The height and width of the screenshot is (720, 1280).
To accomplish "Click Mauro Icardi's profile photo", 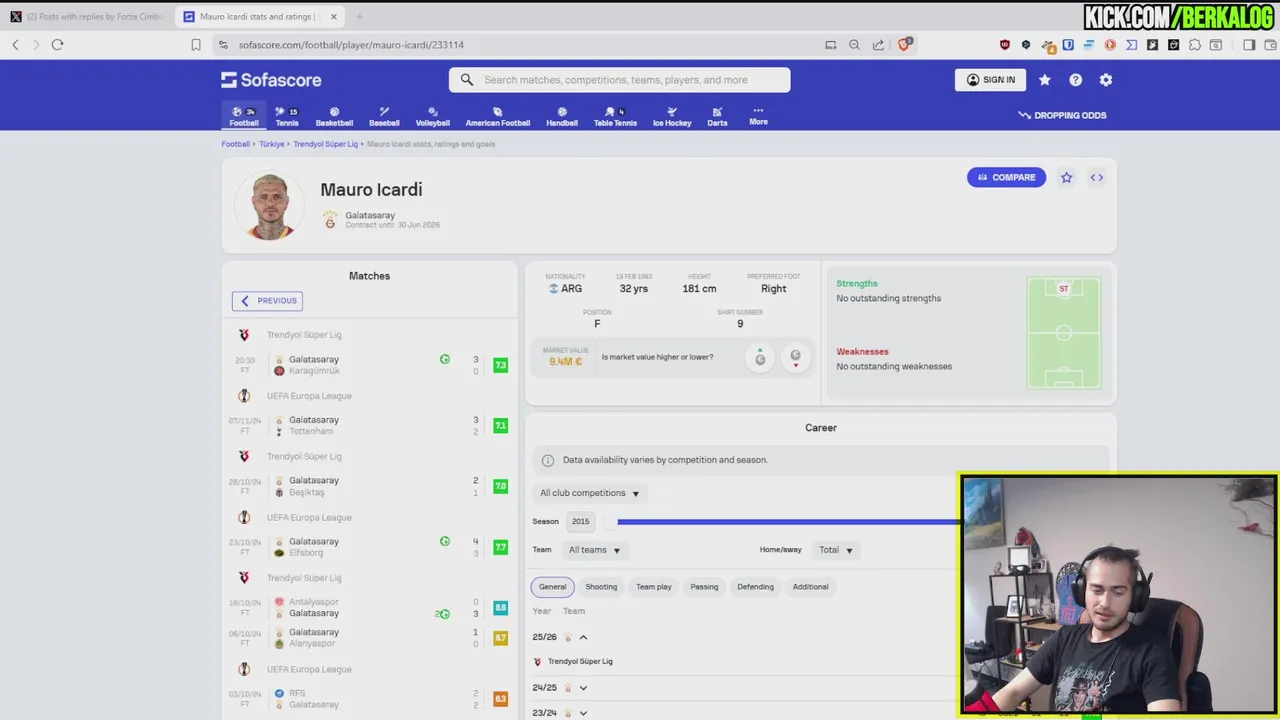I will click(269, 206).
